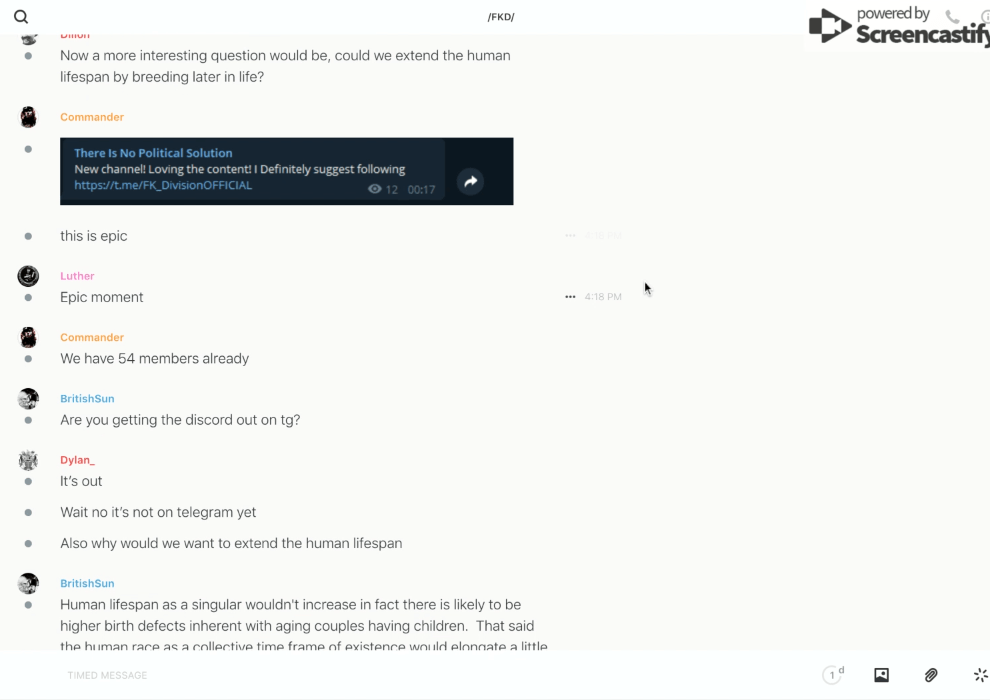The height and width of the screenshot is (700, 990).
Task: Select the message "We have 54 members already"
Action: pyautogui.click(x=154, y=358)
